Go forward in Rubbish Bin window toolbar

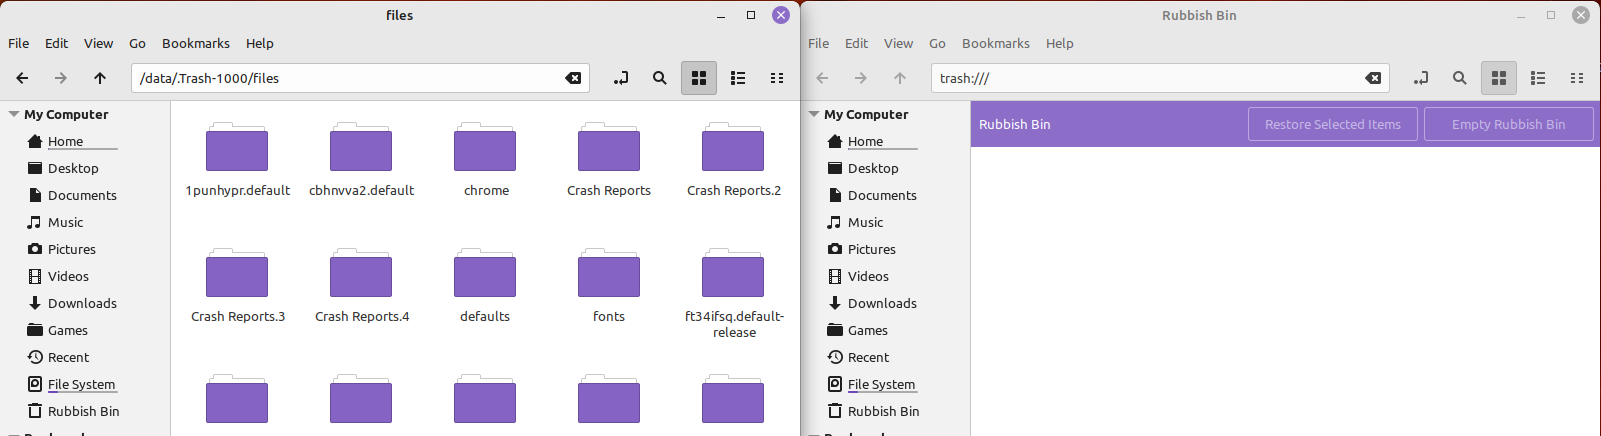point(861,78)
